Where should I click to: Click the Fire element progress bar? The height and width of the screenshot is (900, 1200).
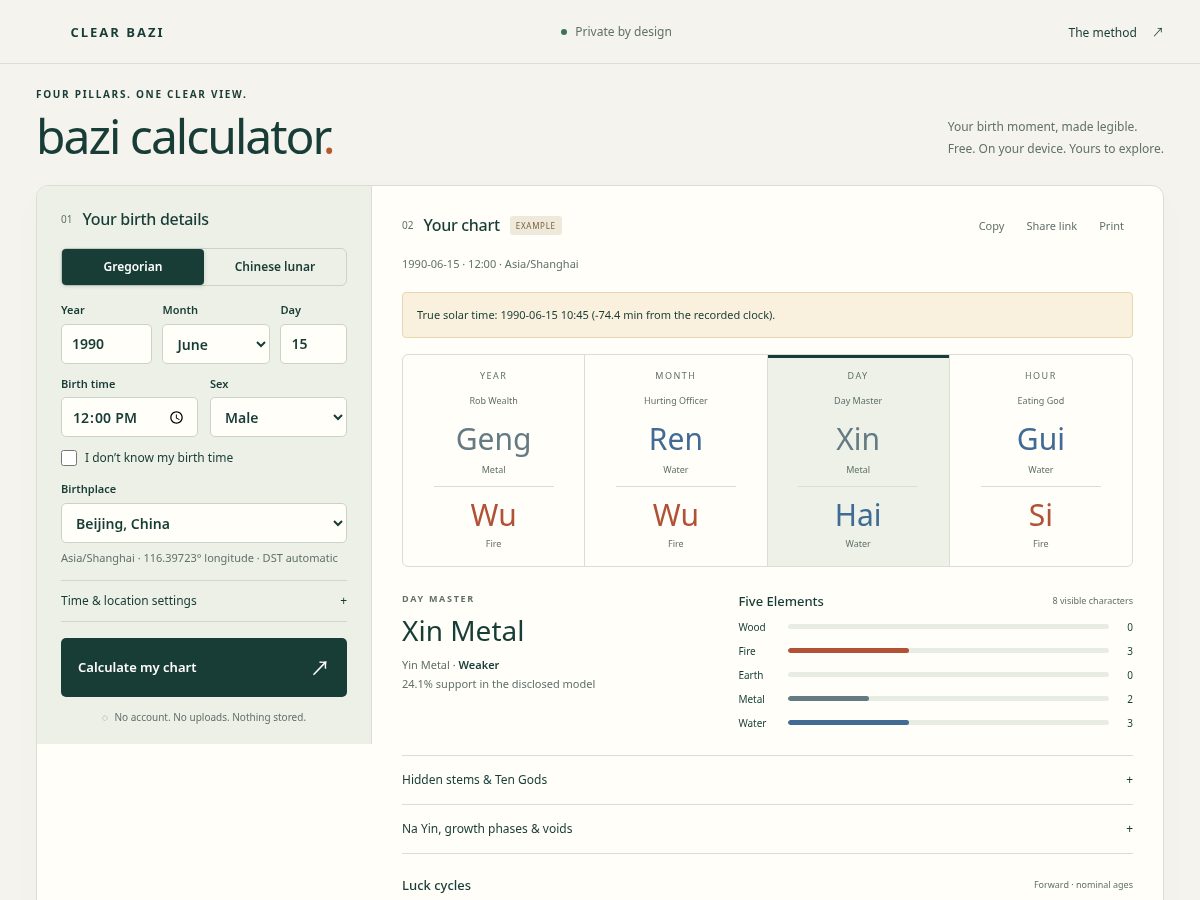[948, 651]
